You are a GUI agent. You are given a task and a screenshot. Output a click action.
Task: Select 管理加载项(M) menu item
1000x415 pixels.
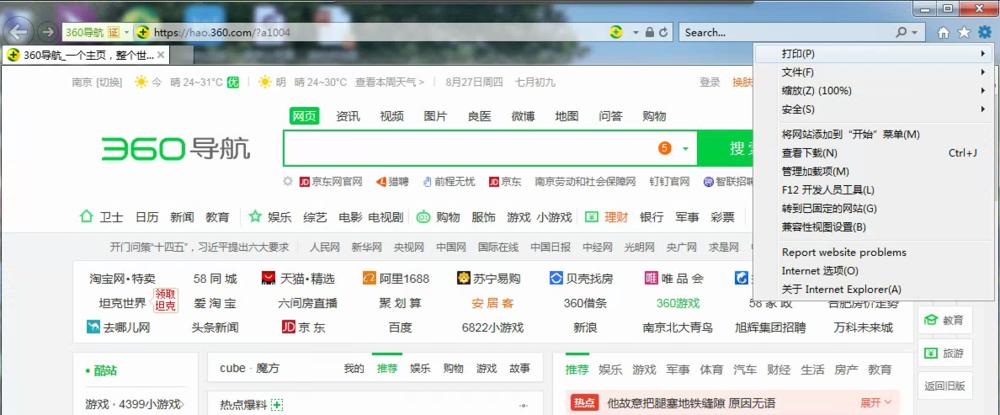tap(873, 171)
